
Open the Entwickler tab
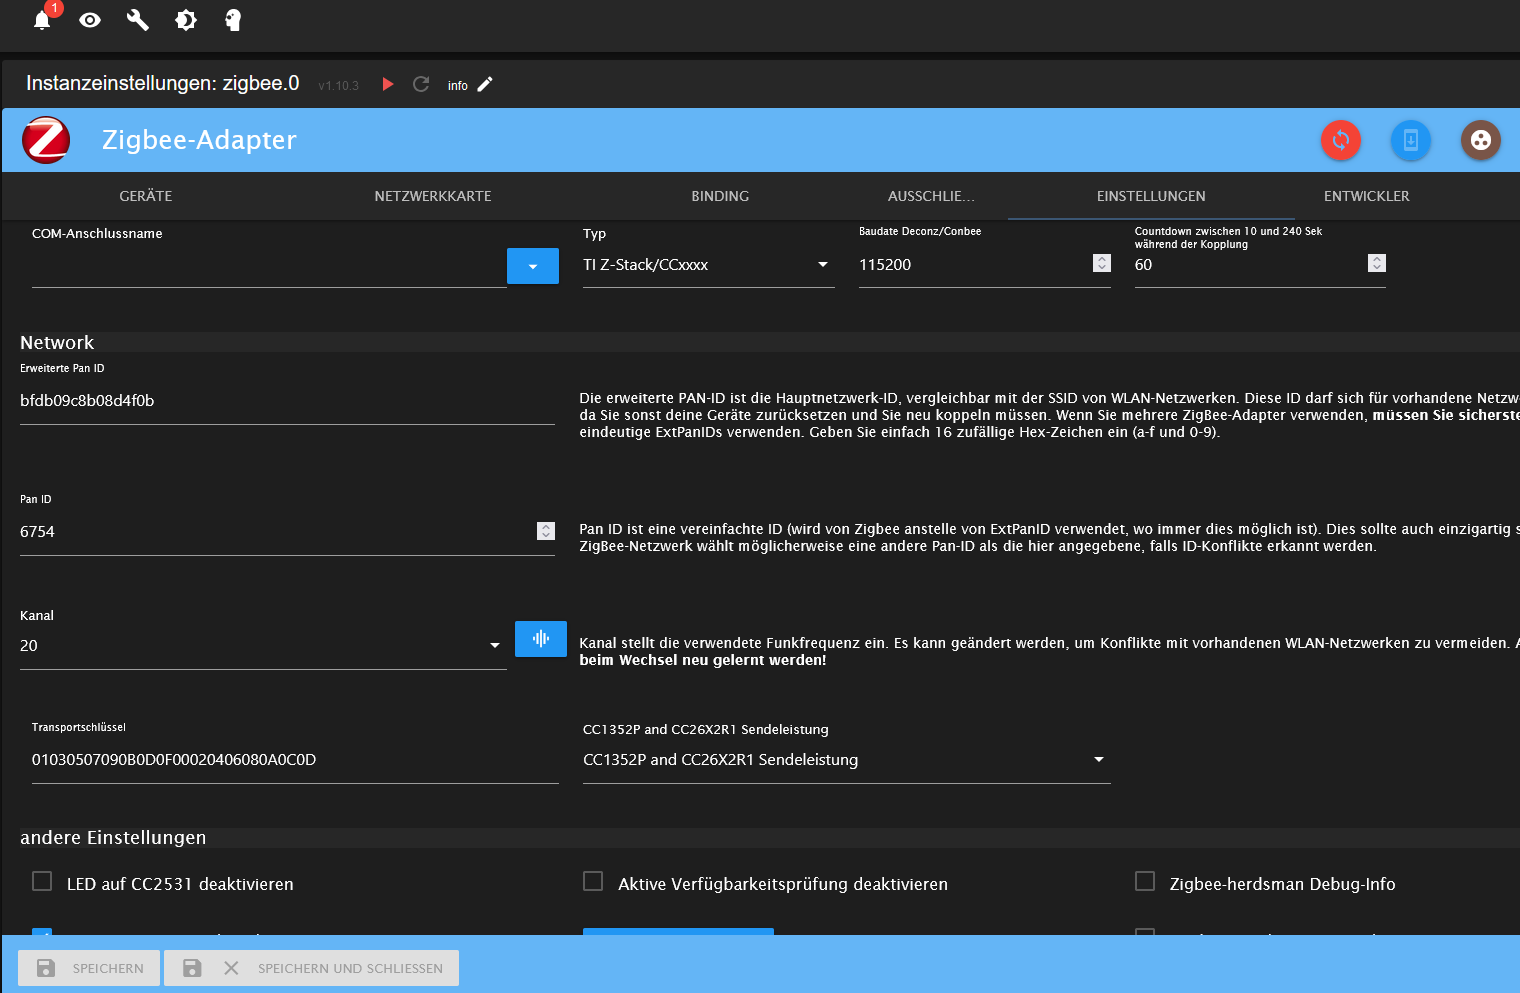(x=1367, y=196)
